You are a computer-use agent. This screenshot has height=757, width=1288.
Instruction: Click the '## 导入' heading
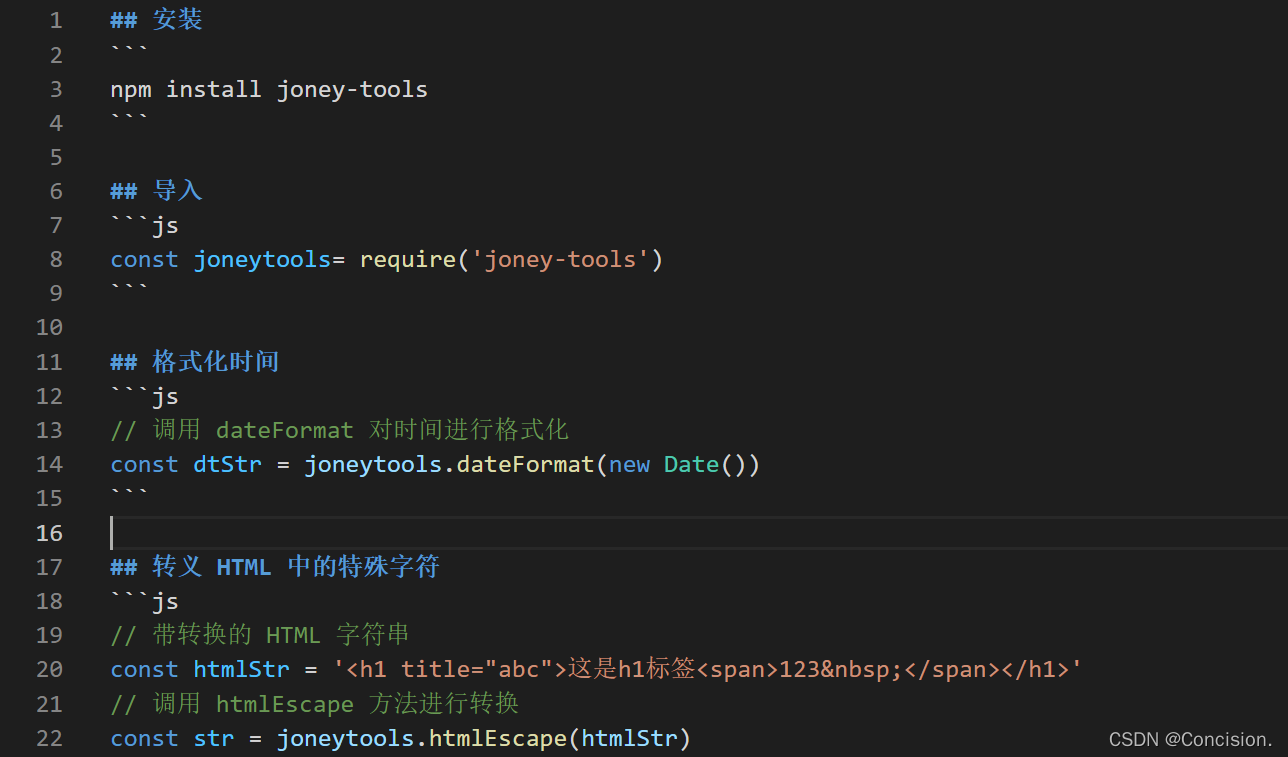coord(157,191)
